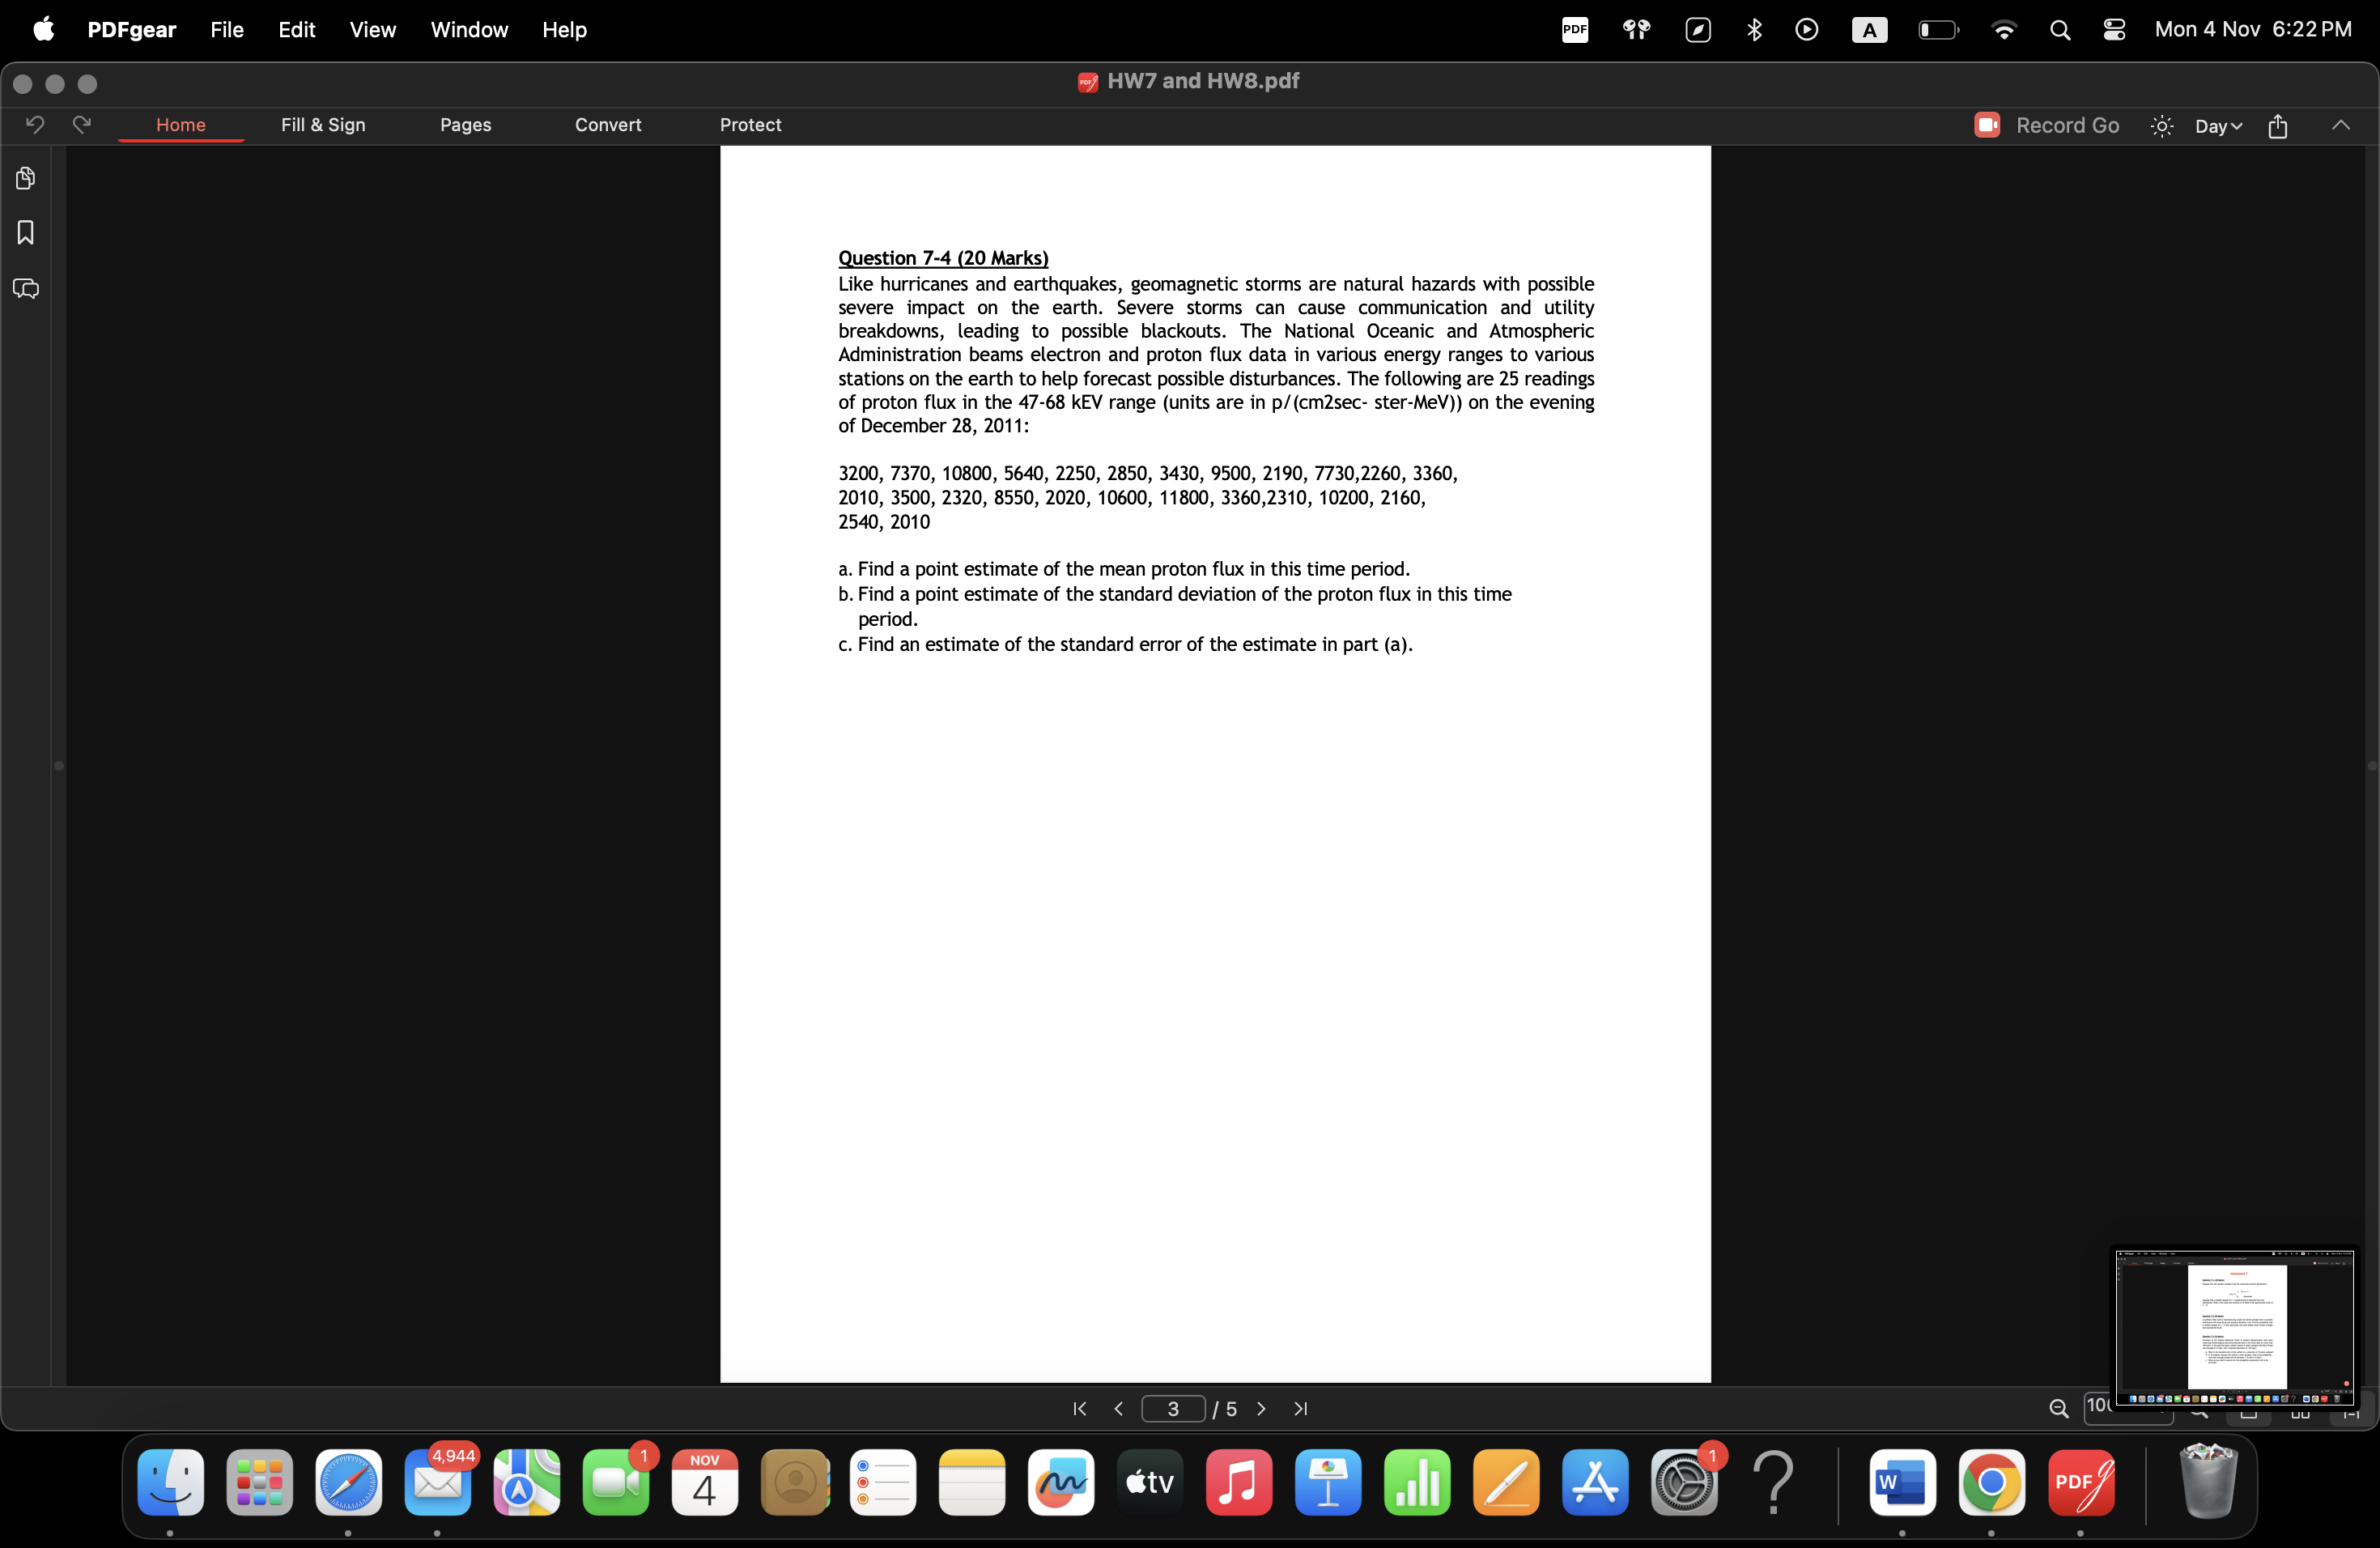The width and height of the screenshot is (2380, 1548).
Task: Click the undo arrow icon
Action: tap(35, 124)
